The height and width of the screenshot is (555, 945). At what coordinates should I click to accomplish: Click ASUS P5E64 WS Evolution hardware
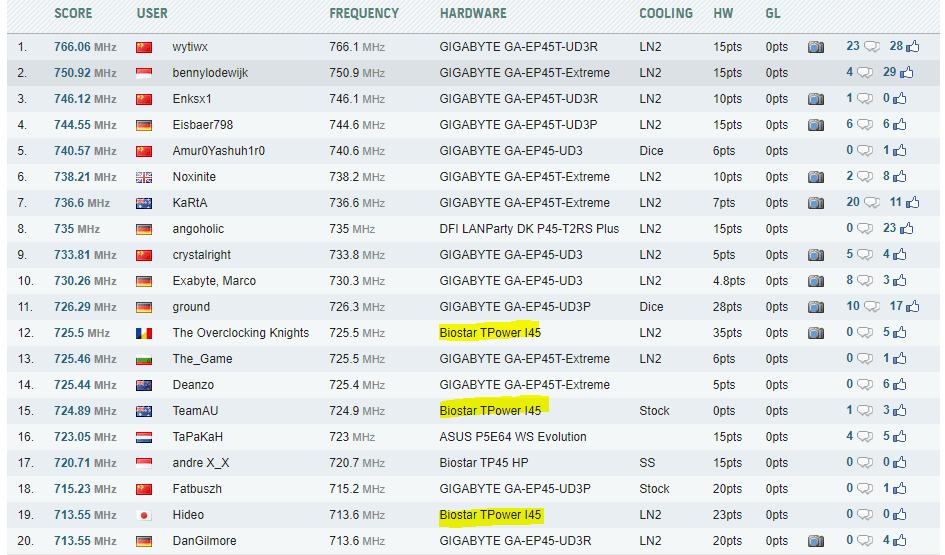tap(513, 437)
